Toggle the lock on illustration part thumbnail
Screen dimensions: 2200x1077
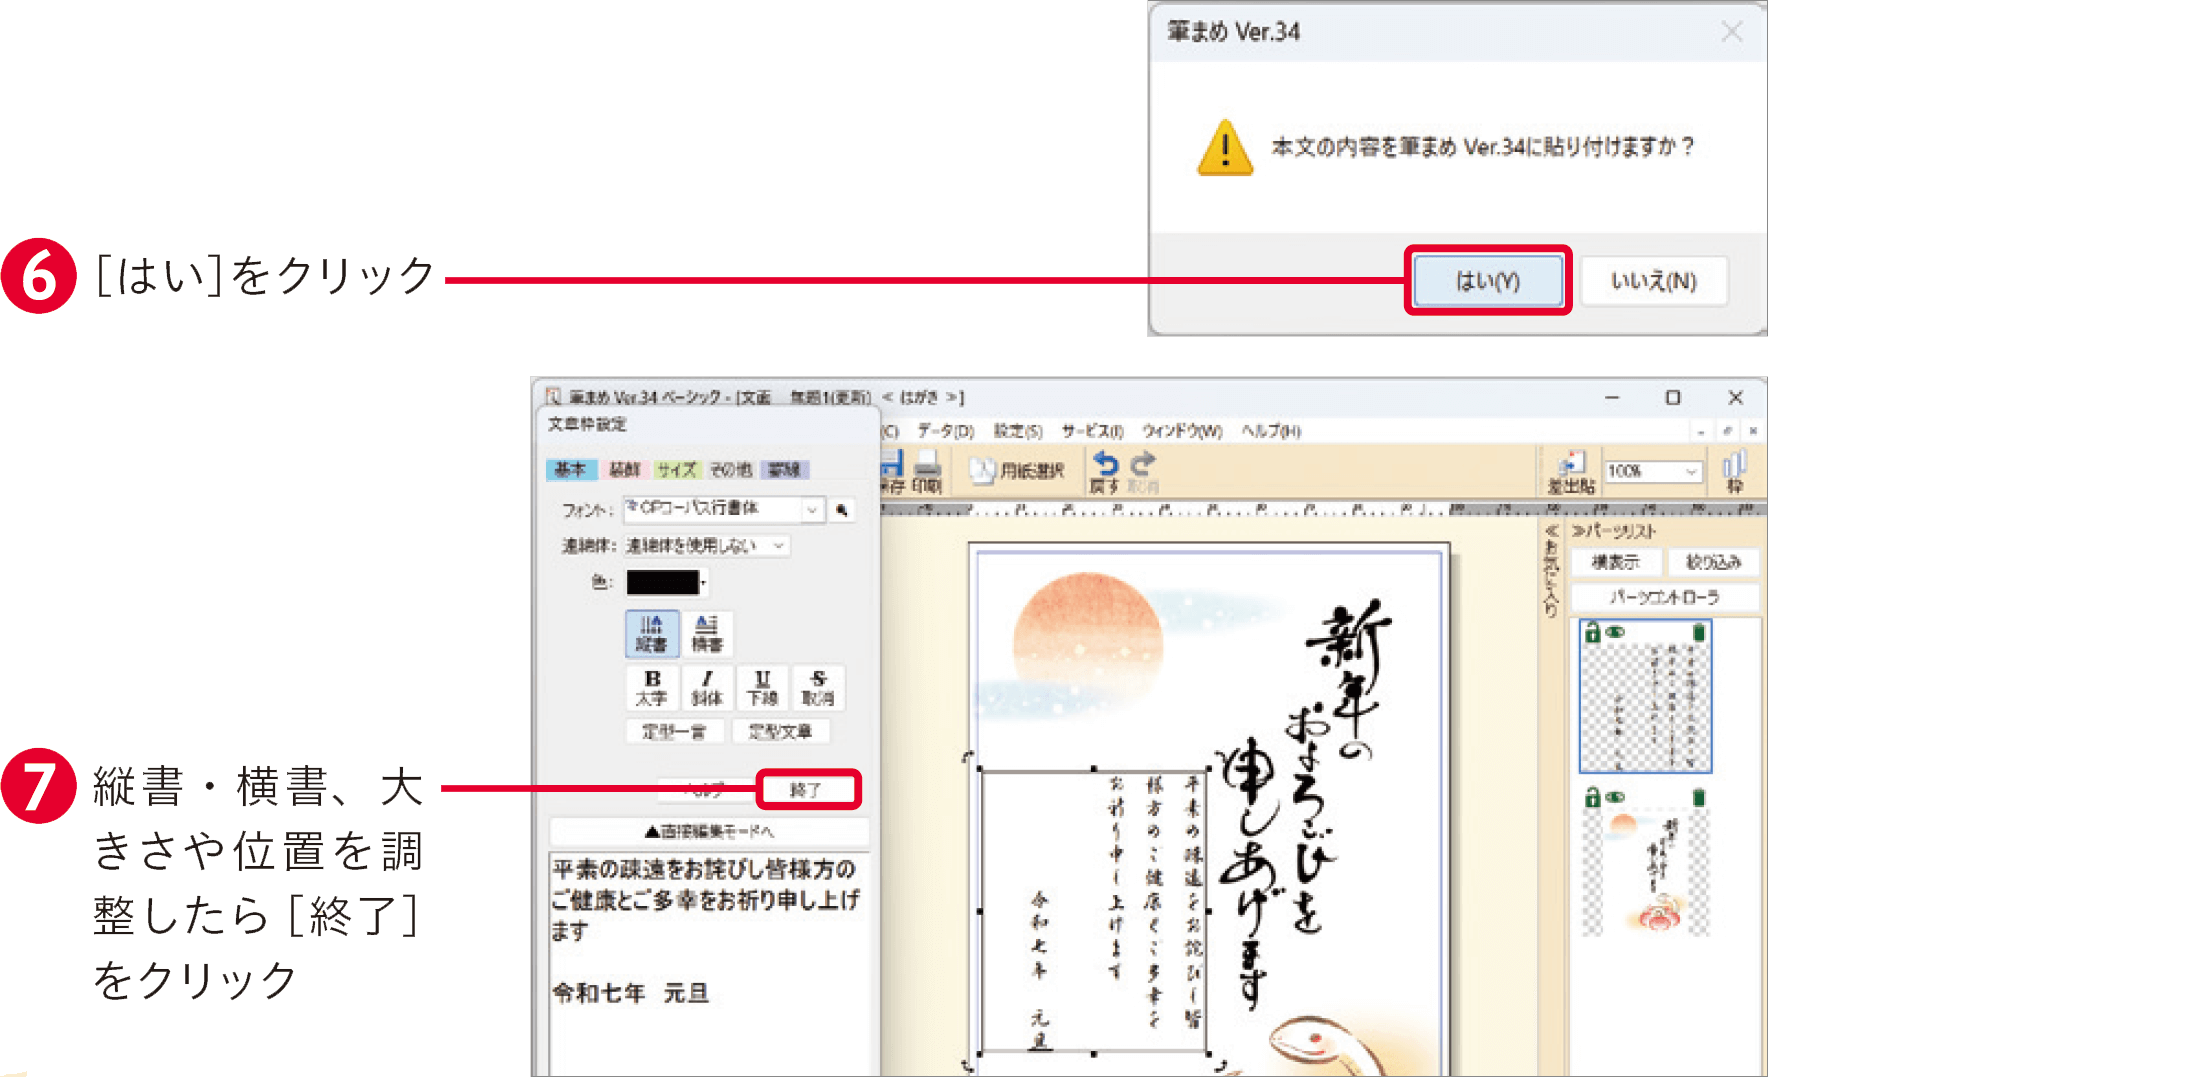point(1592,798)
